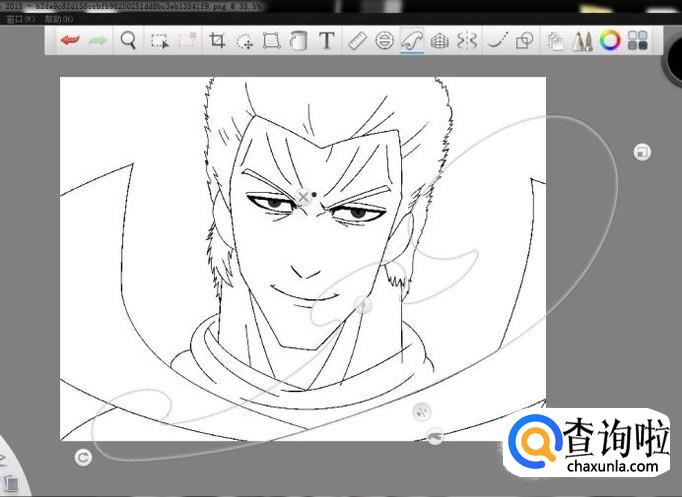Click the French curve close handle
This screenshot has height=497, width=682.
[x=304, y=197]
